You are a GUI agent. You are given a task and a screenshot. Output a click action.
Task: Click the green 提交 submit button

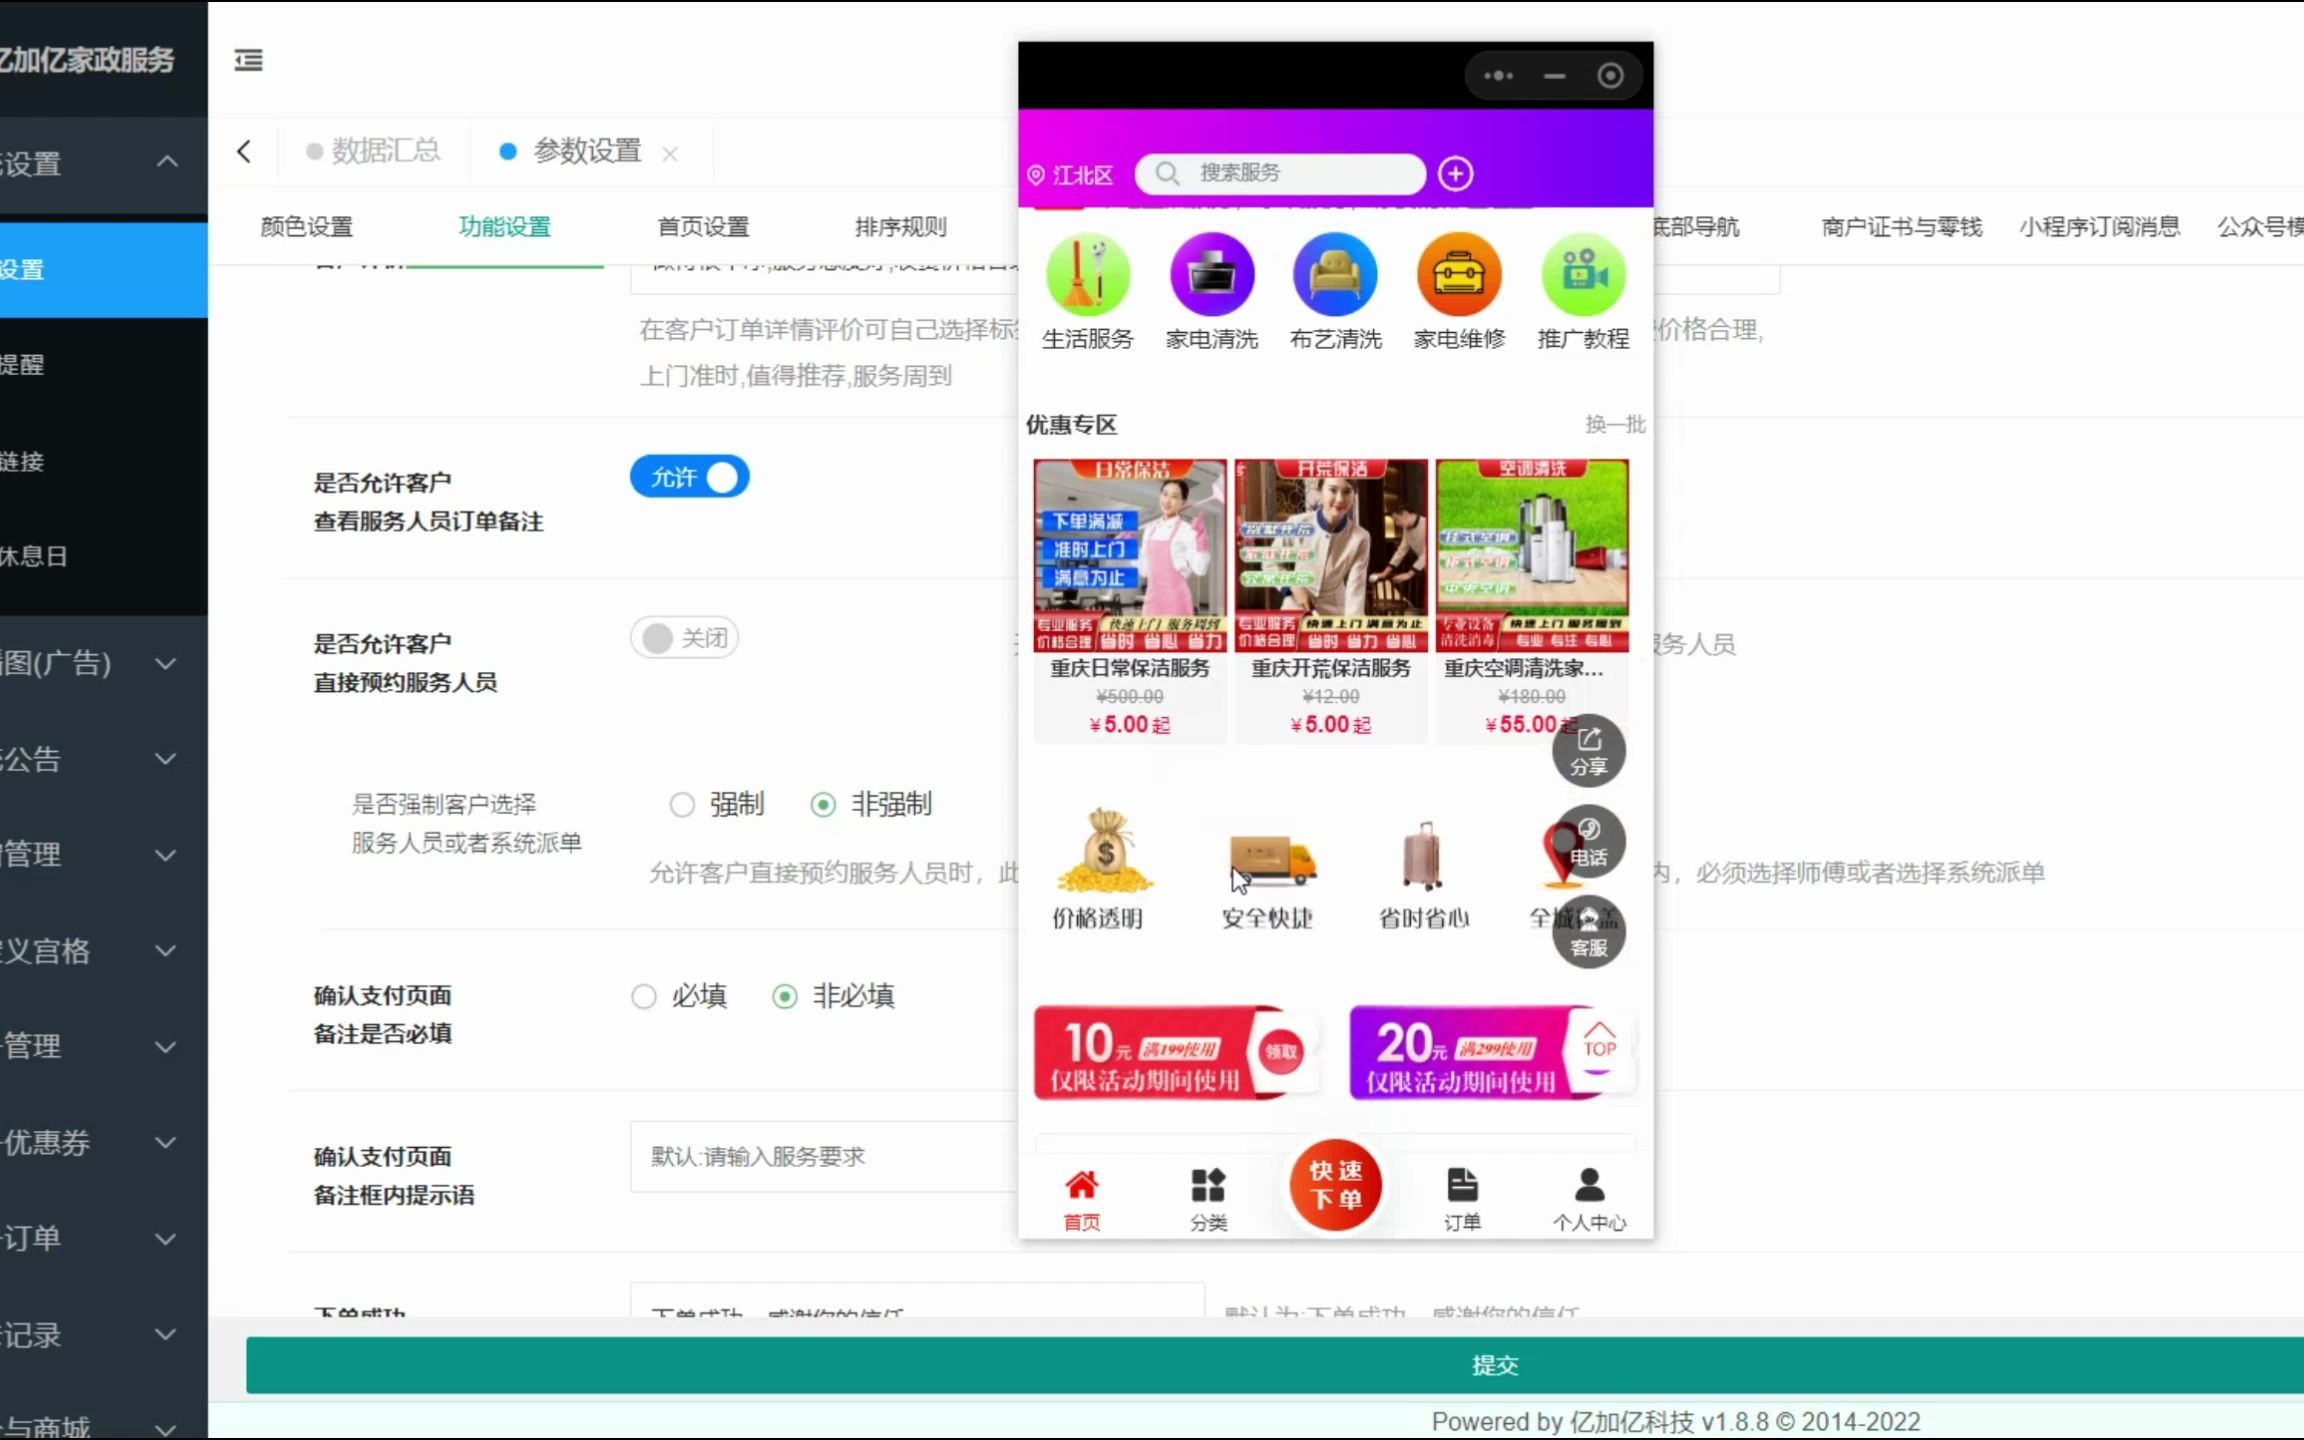click(1275, 1365)
